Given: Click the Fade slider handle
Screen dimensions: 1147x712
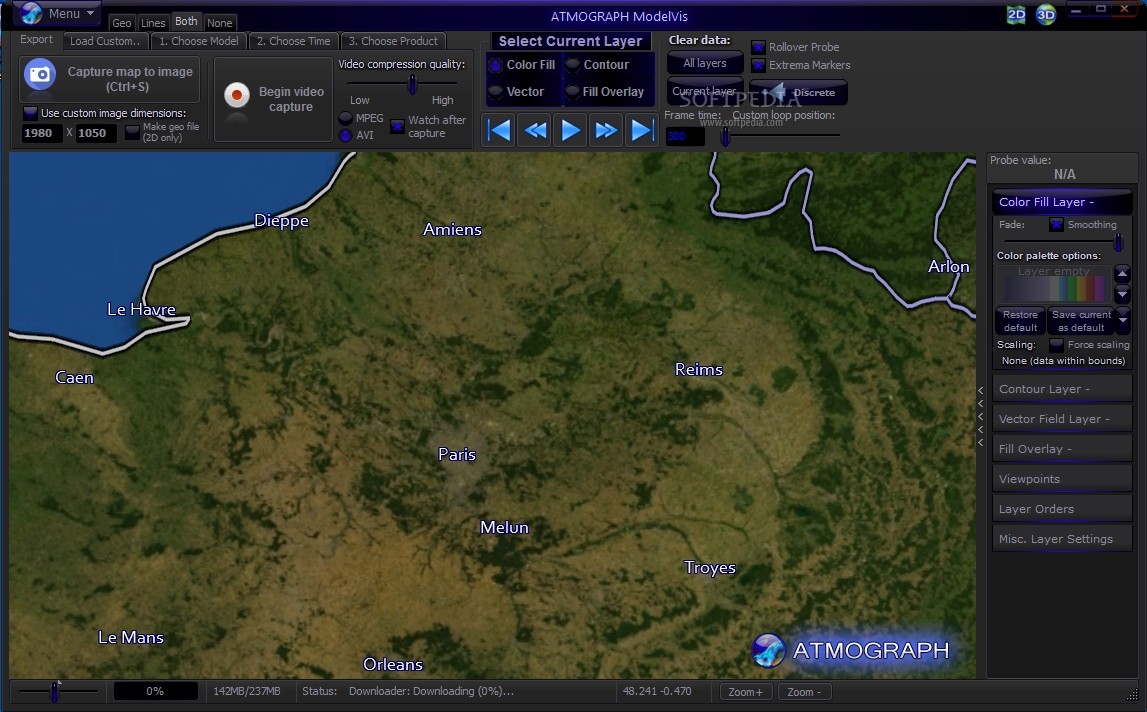Looking at the screenshot, I should (x=1118, y=242).
